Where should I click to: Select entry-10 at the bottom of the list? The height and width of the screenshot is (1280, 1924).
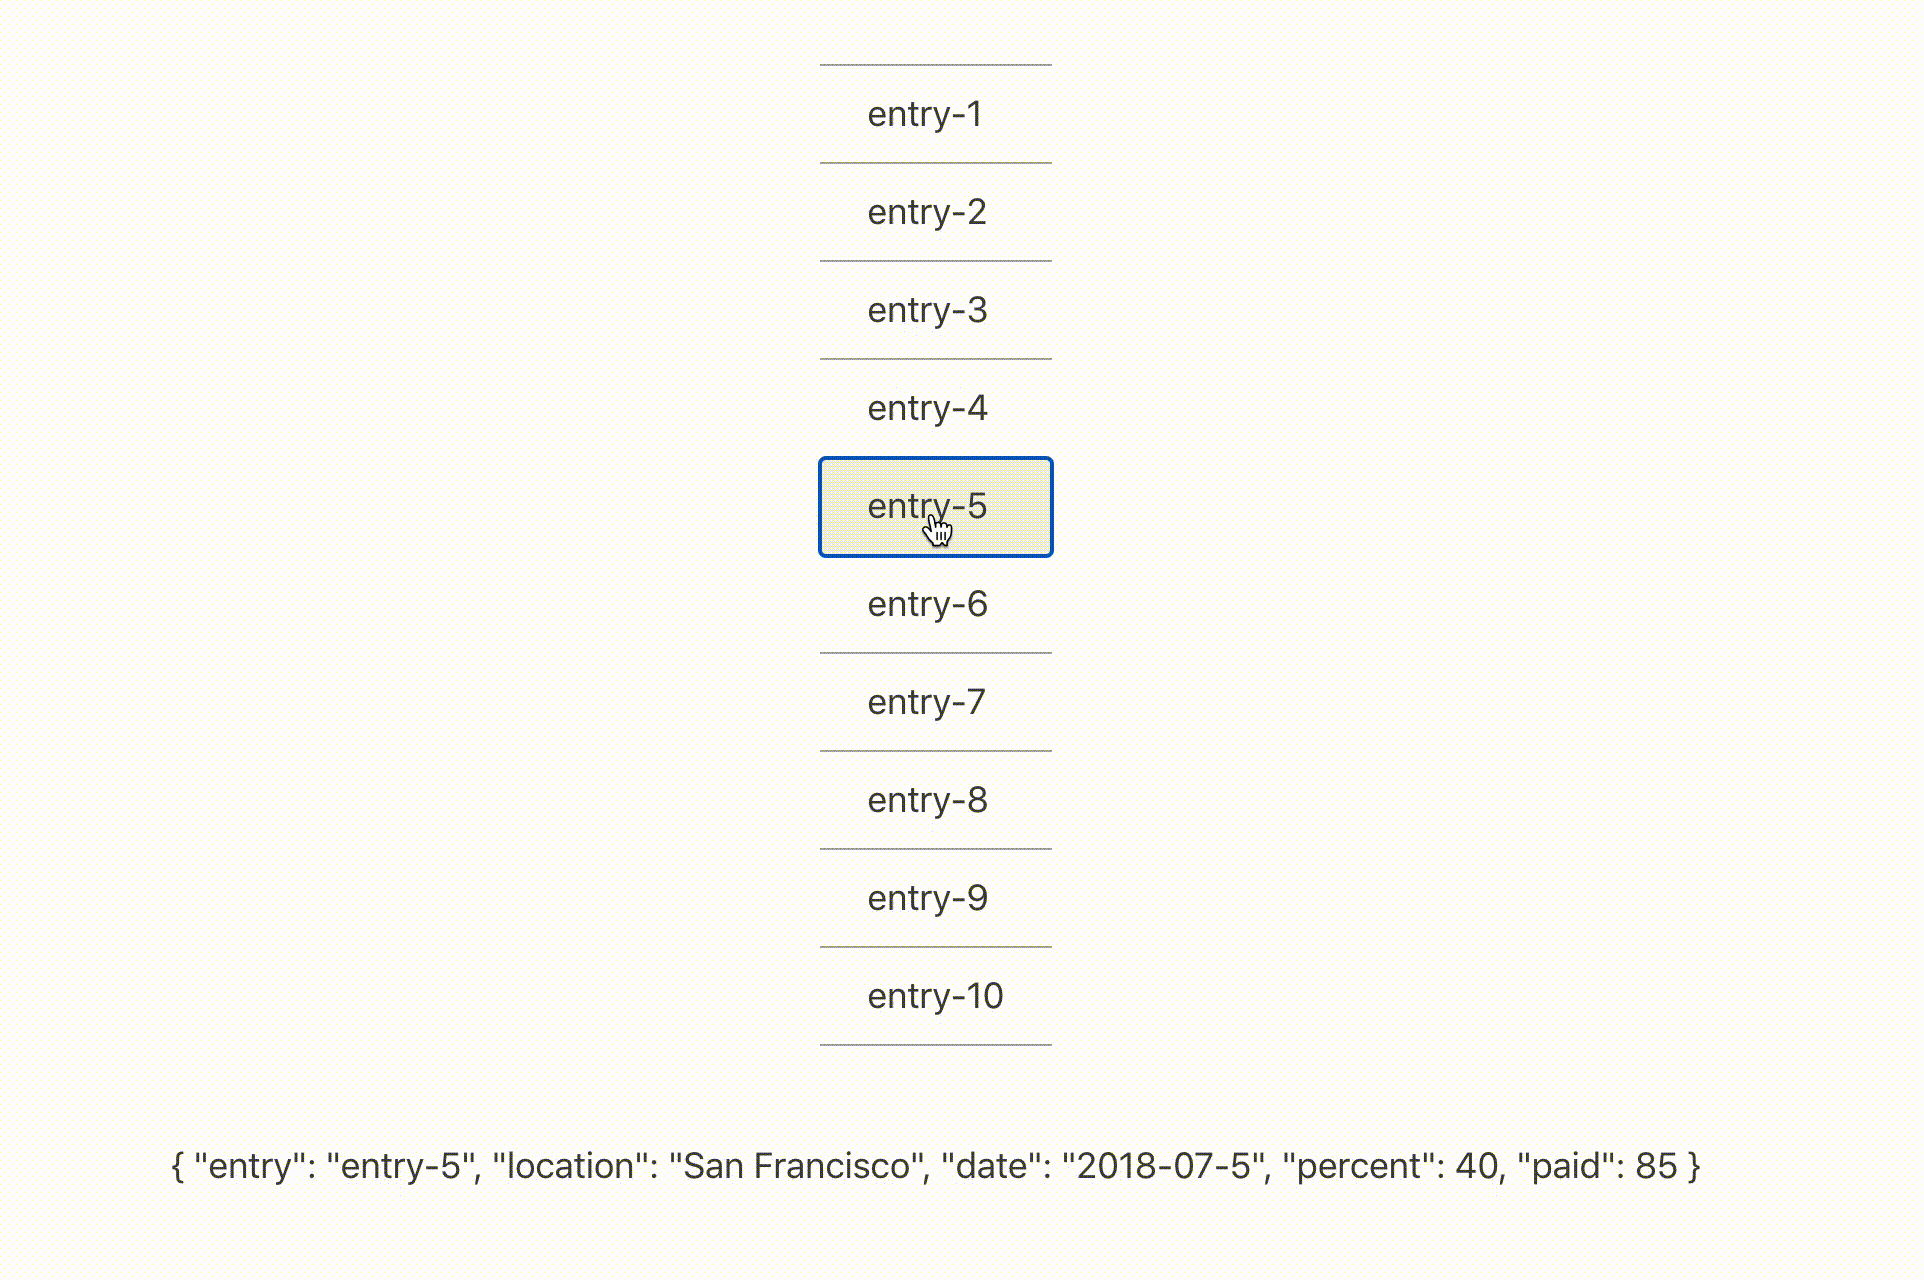pyautogui.click(x=934, y=995)
